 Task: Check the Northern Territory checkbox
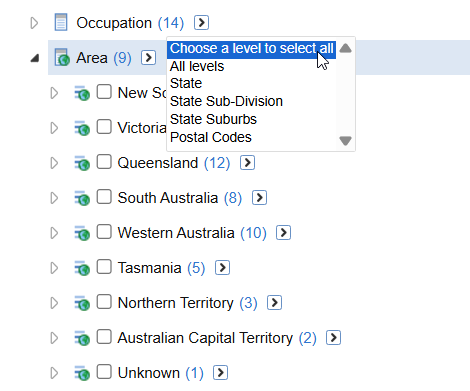[x=104, y=302]
